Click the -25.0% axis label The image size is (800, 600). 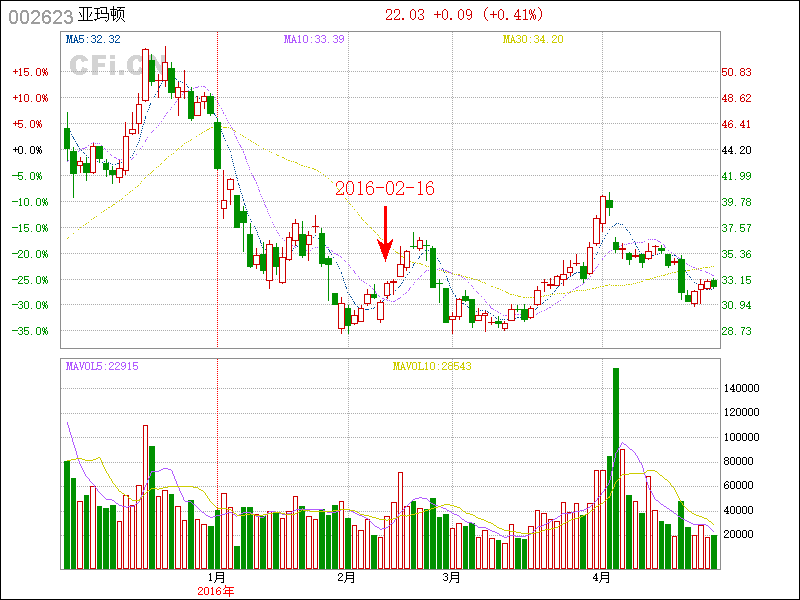pos(30,280)
